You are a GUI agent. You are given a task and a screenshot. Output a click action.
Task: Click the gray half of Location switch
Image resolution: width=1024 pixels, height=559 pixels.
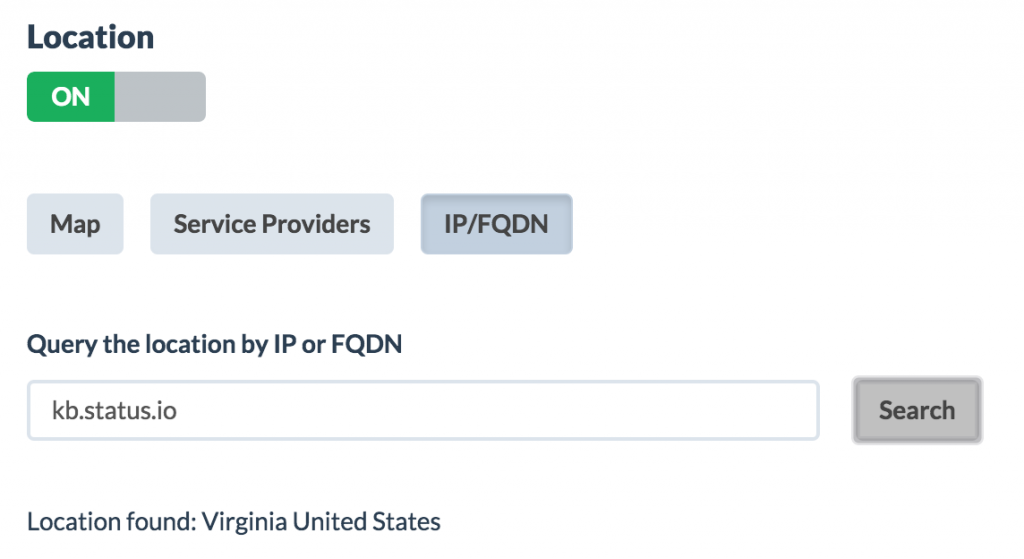160,97
